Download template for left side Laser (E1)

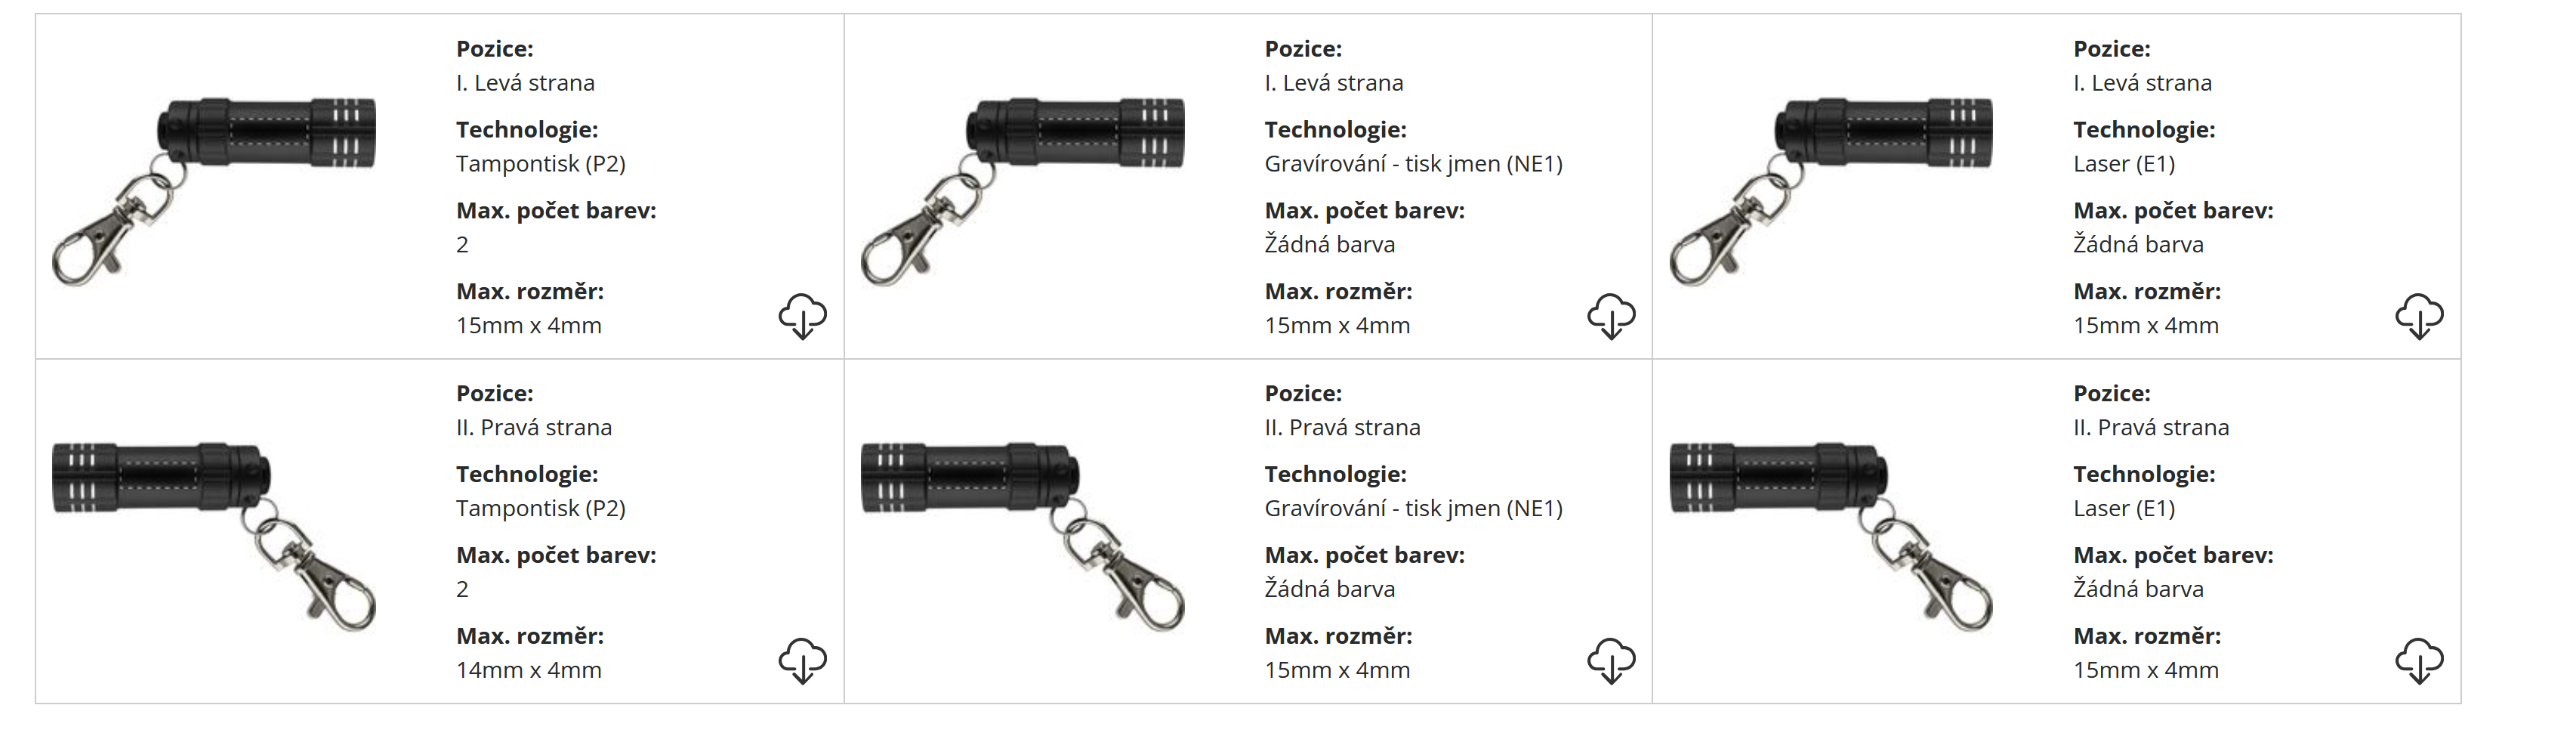(2418, 316)
